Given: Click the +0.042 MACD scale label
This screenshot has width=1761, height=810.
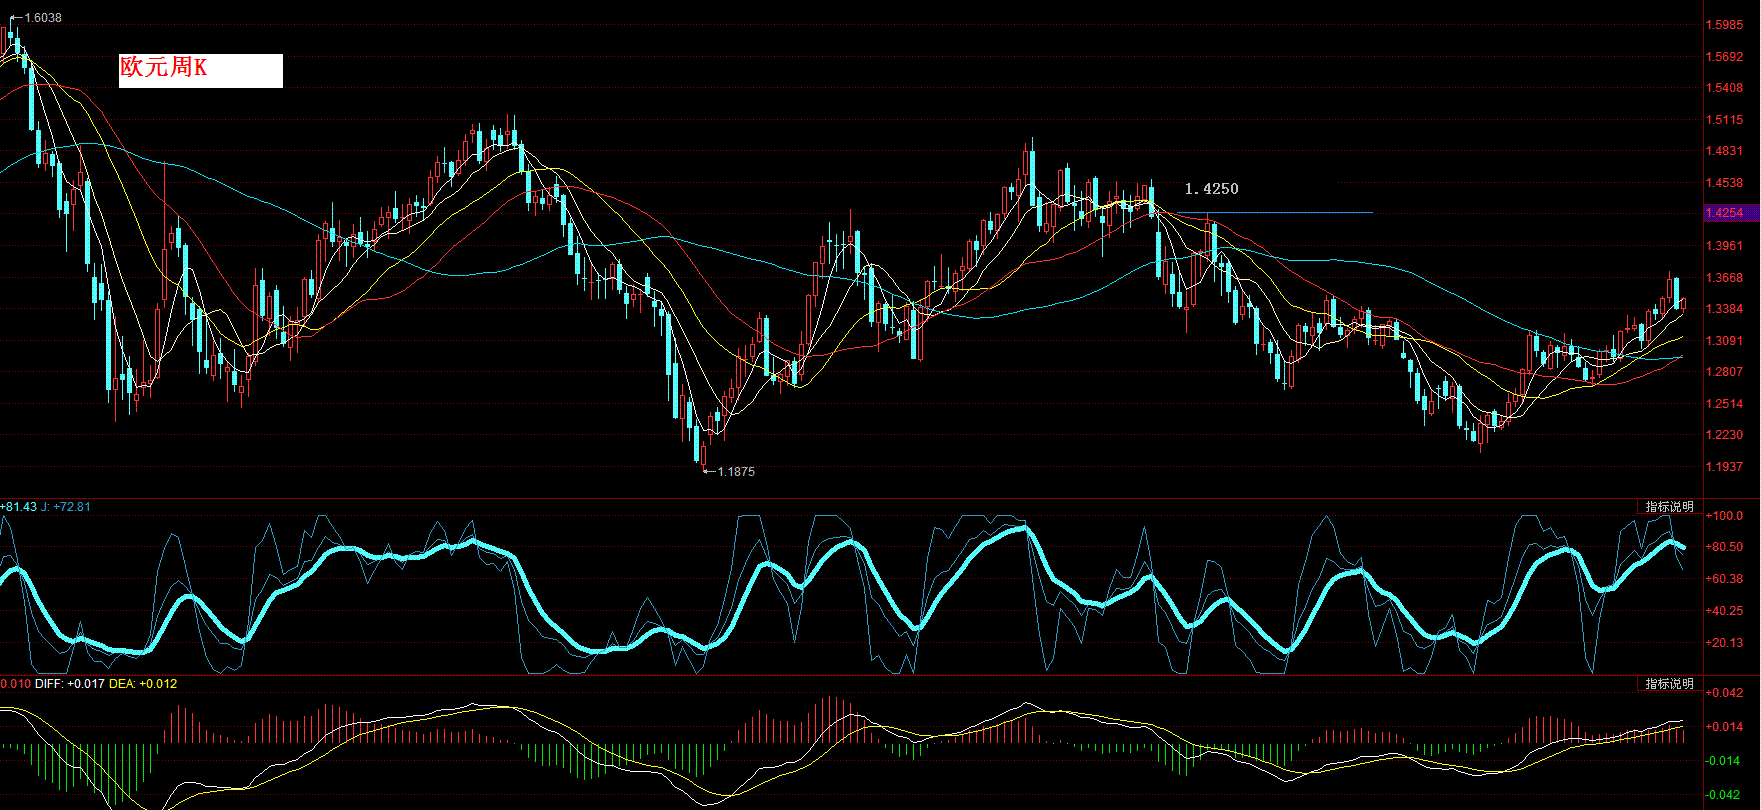Looking at the screenshot, I should coord(1725,693).
